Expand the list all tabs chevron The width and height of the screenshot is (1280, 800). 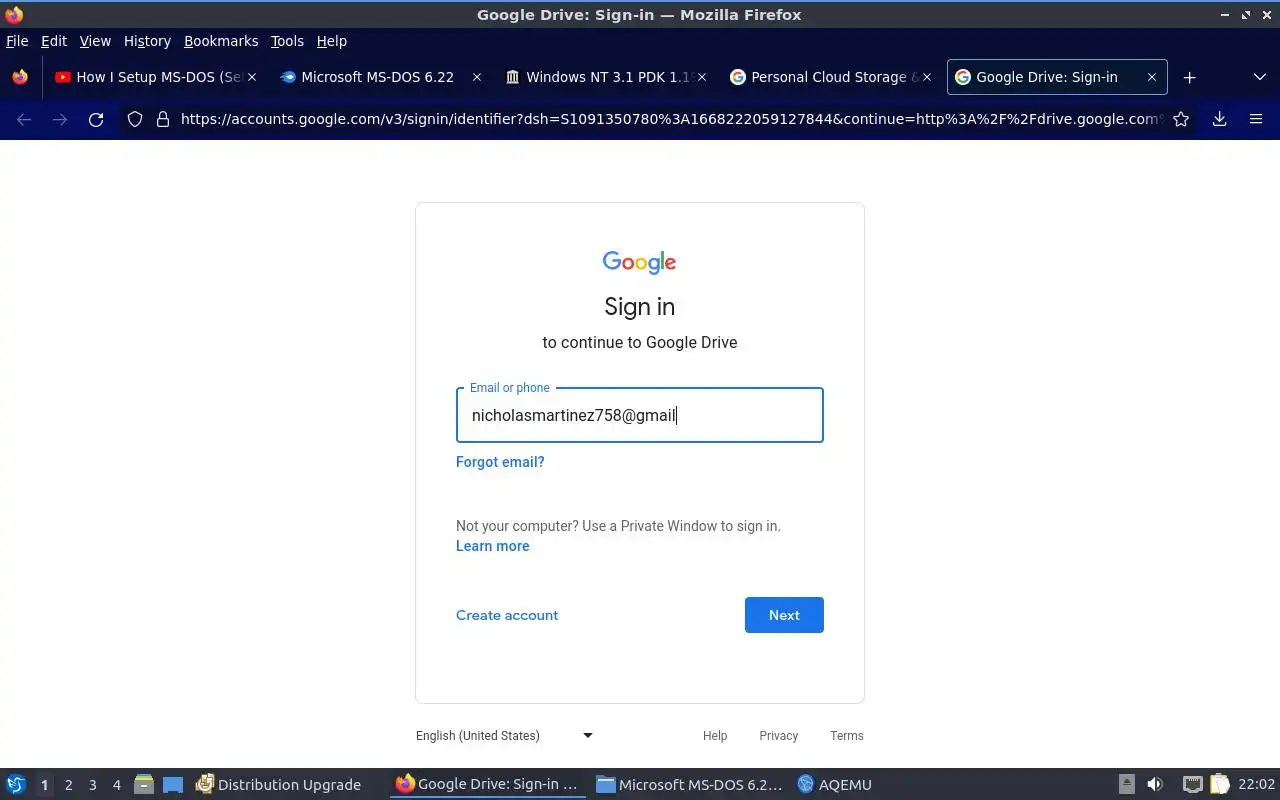[x=1259, y=77]
